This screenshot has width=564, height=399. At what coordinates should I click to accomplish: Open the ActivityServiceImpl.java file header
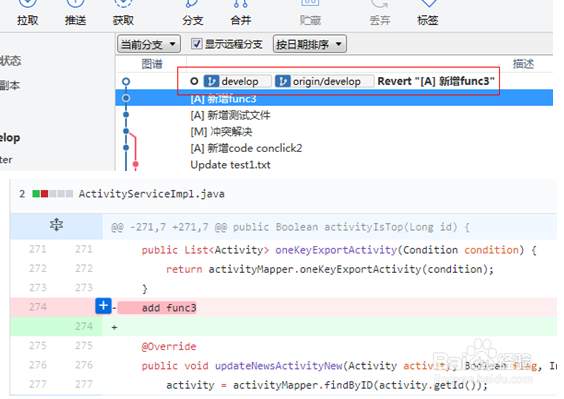(151, 194)
